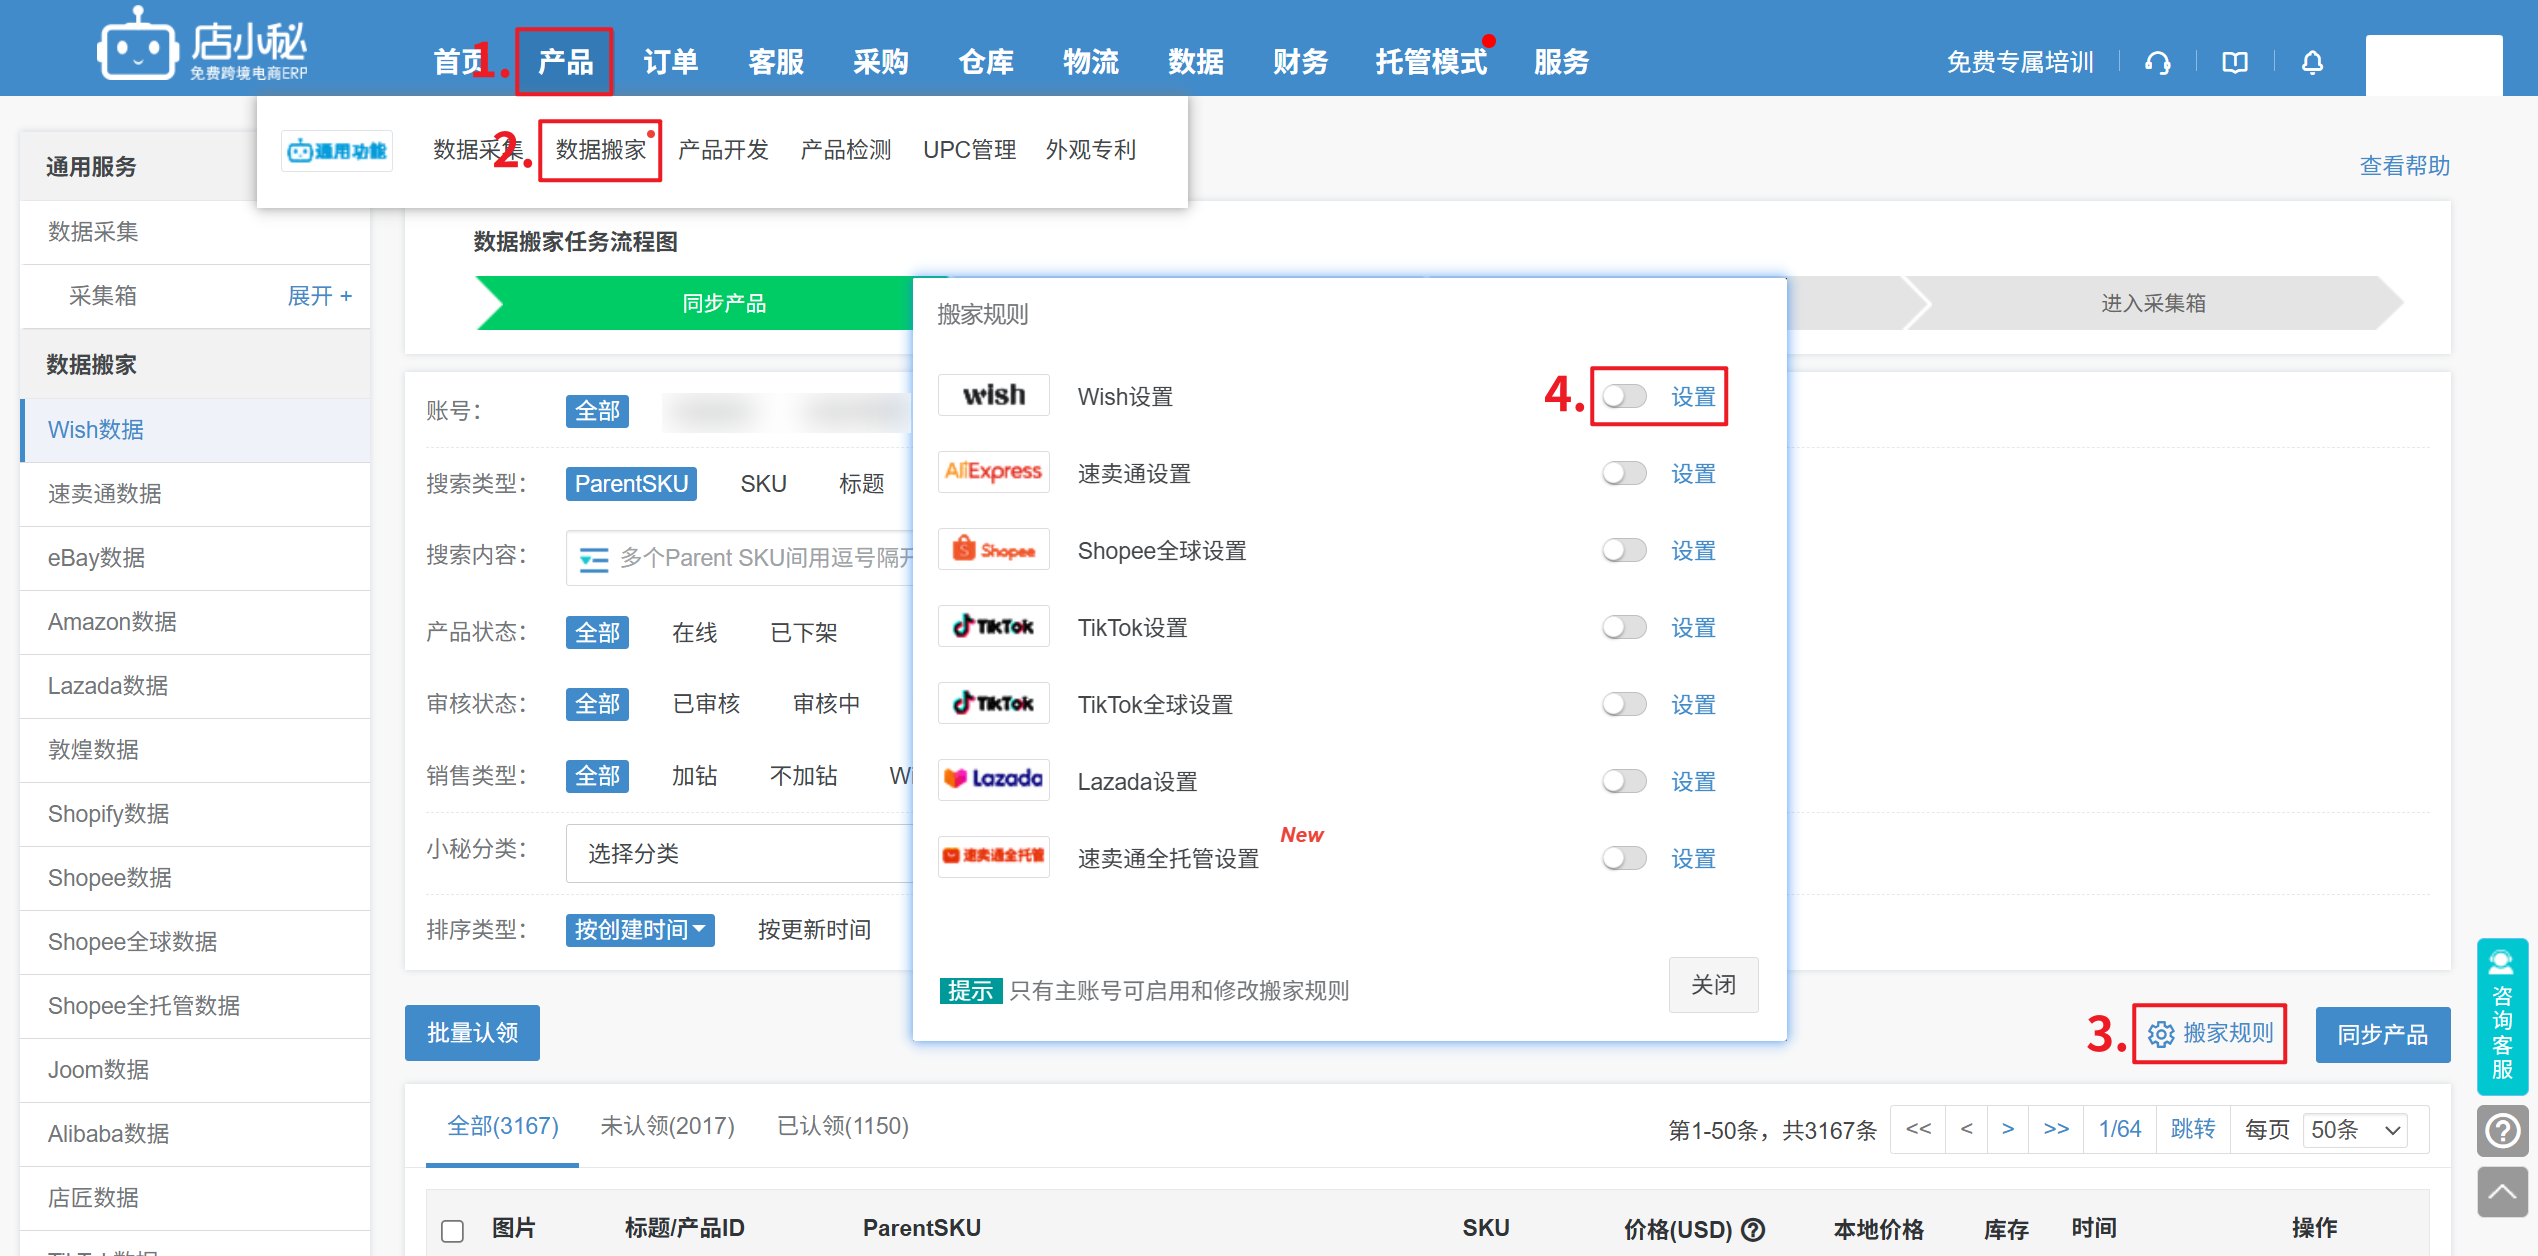Screen dimensions: 2538x1256
Task: Click the headset customer support icon
Action: pyautogui.click(x=2157, y=63)
